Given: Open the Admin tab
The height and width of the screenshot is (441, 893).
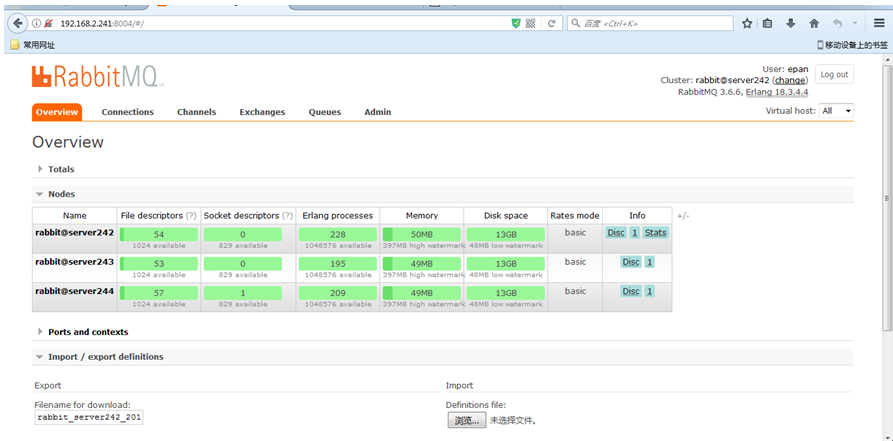Looking at the screenshot, I should click(x=378, y=112).
